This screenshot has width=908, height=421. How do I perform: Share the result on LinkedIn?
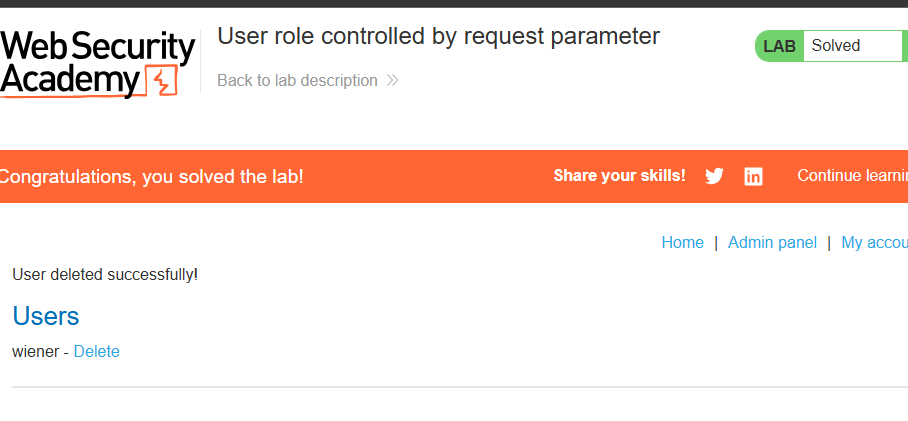coord(753,176)
